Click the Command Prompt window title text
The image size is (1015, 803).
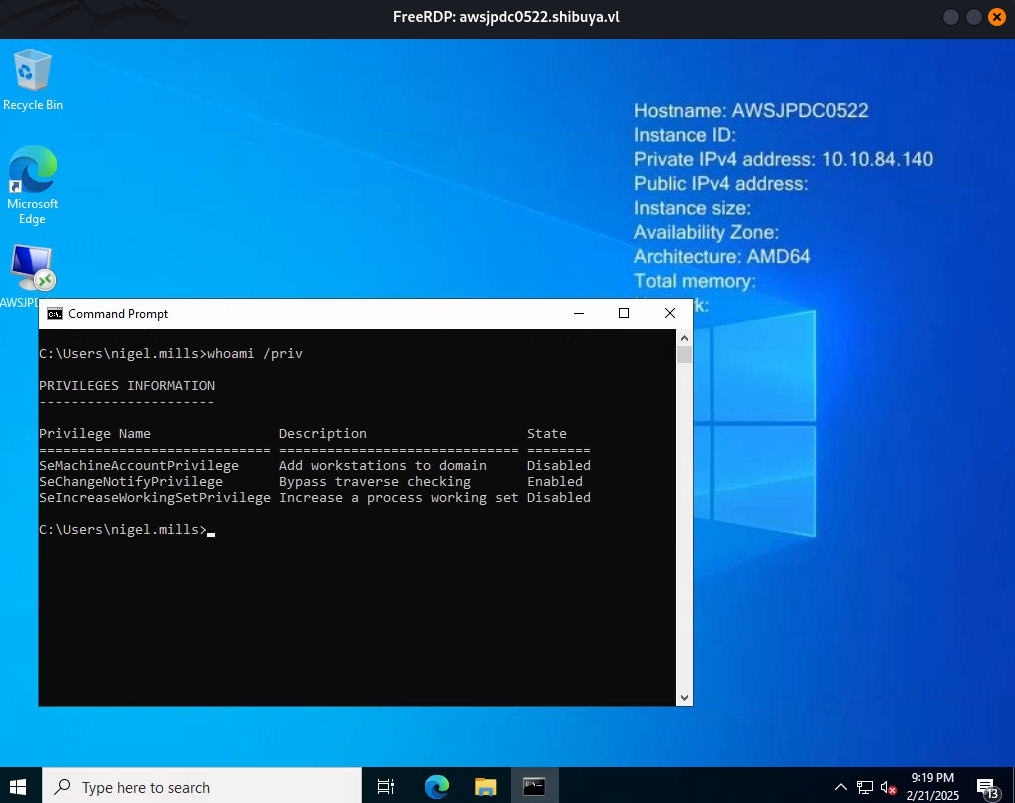point(118,314)
